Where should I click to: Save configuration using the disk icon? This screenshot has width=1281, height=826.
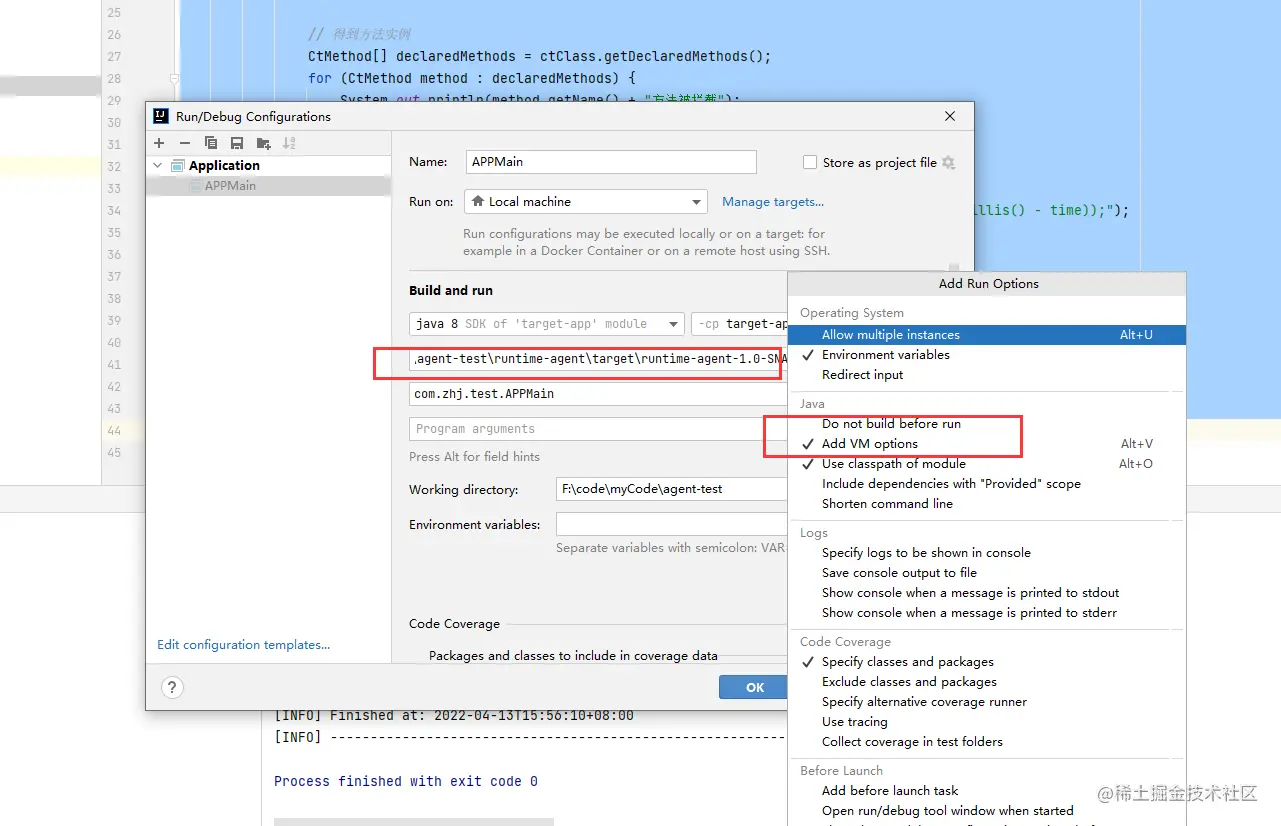click(x=237, y=143)
